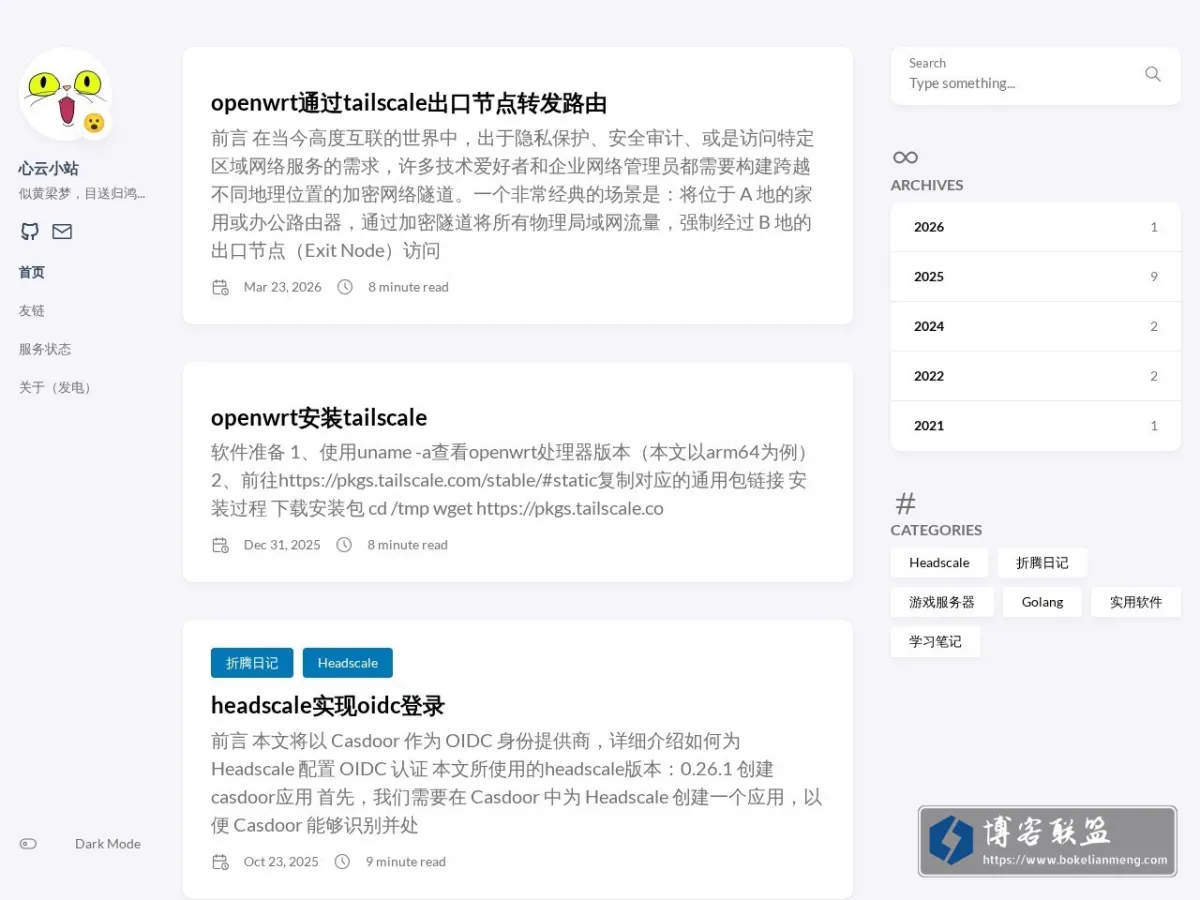Click the ARCHIVES heading

click(x=927, y=185)
